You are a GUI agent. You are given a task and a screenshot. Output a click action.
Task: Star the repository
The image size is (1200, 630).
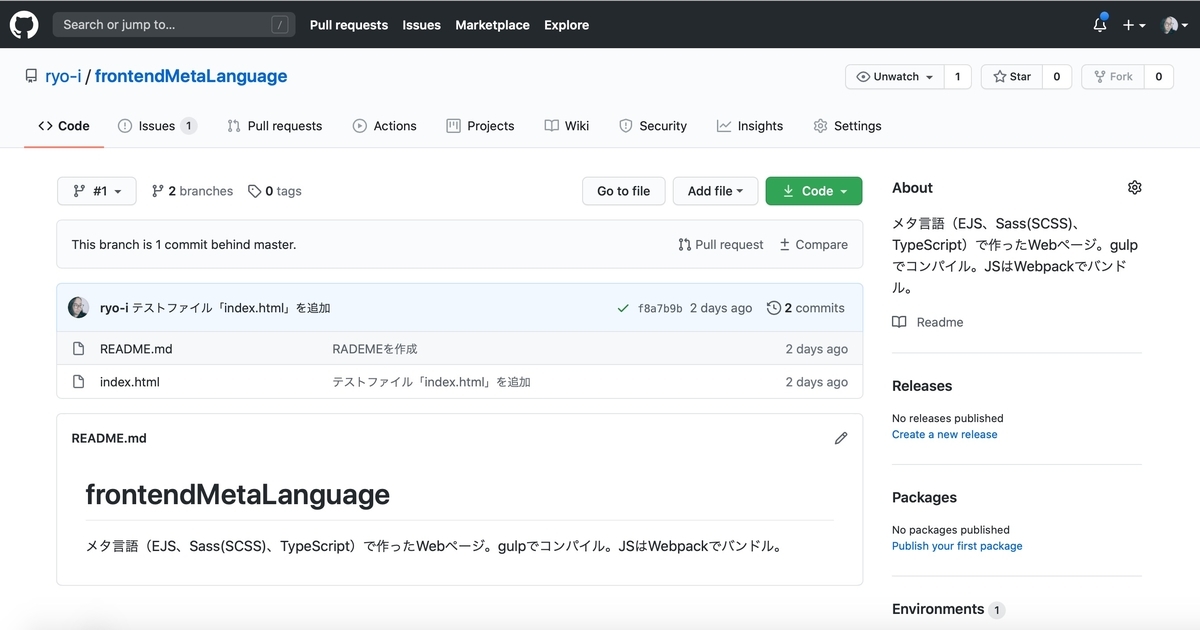click(1012, 77)
